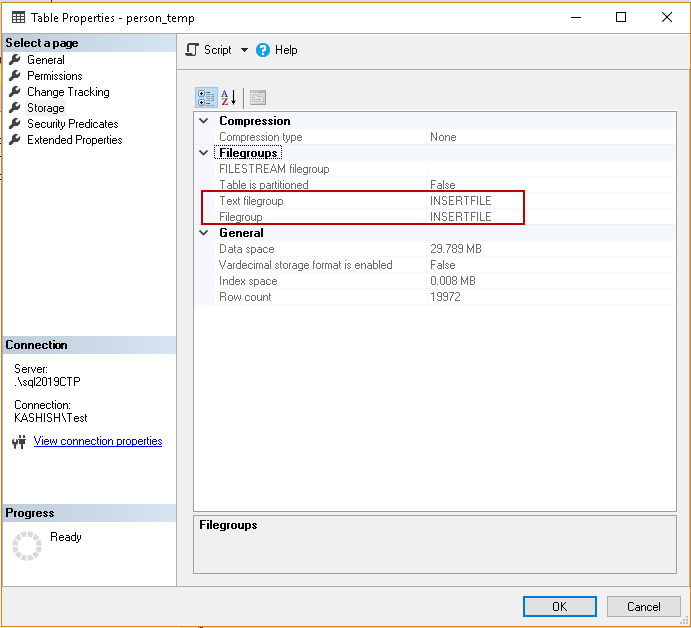Viewport: 691px width, 628px height.
Task: Click the table icon in the title bar
Action: point(19,17)
